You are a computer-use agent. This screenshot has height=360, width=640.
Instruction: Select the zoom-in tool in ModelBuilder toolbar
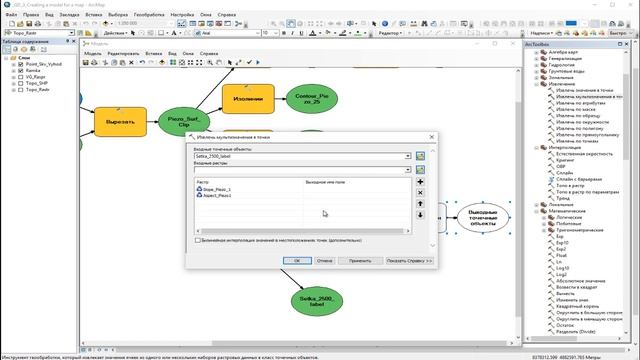click(210, 62)
